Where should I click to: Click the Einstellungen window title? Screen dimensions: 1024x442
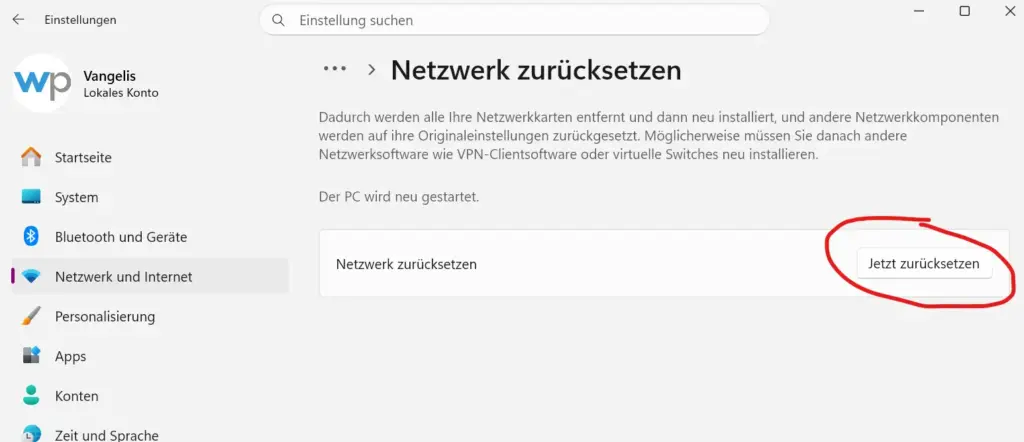[x=80, y=20]
